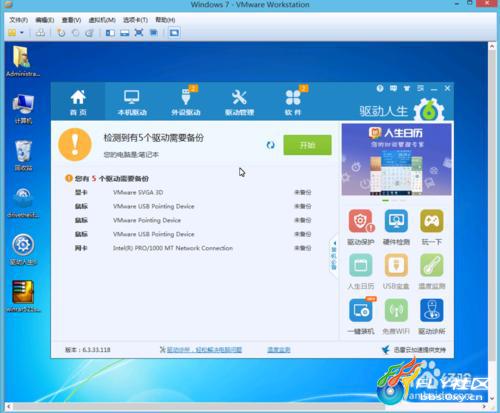
Task: Open the 驱动管理 tab
Action: click(239, 102)
